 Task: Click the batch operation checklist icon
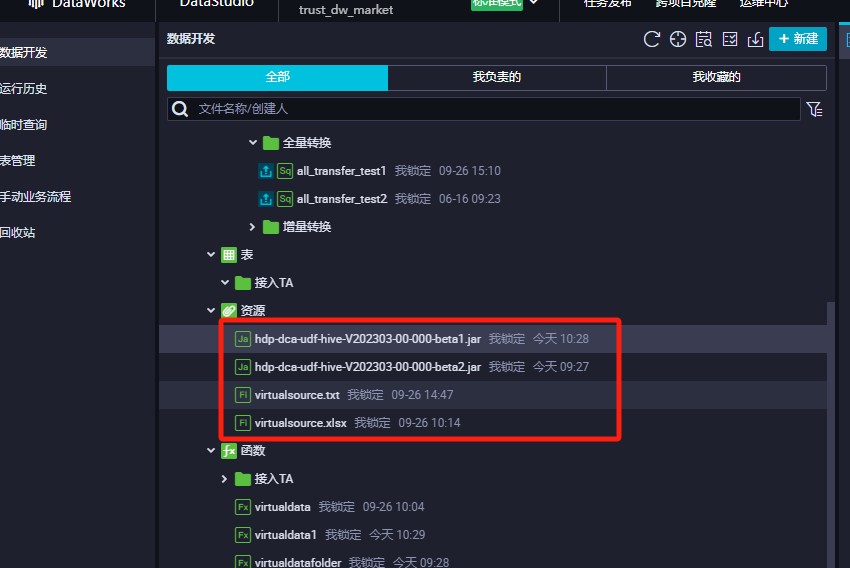[730, 39]
